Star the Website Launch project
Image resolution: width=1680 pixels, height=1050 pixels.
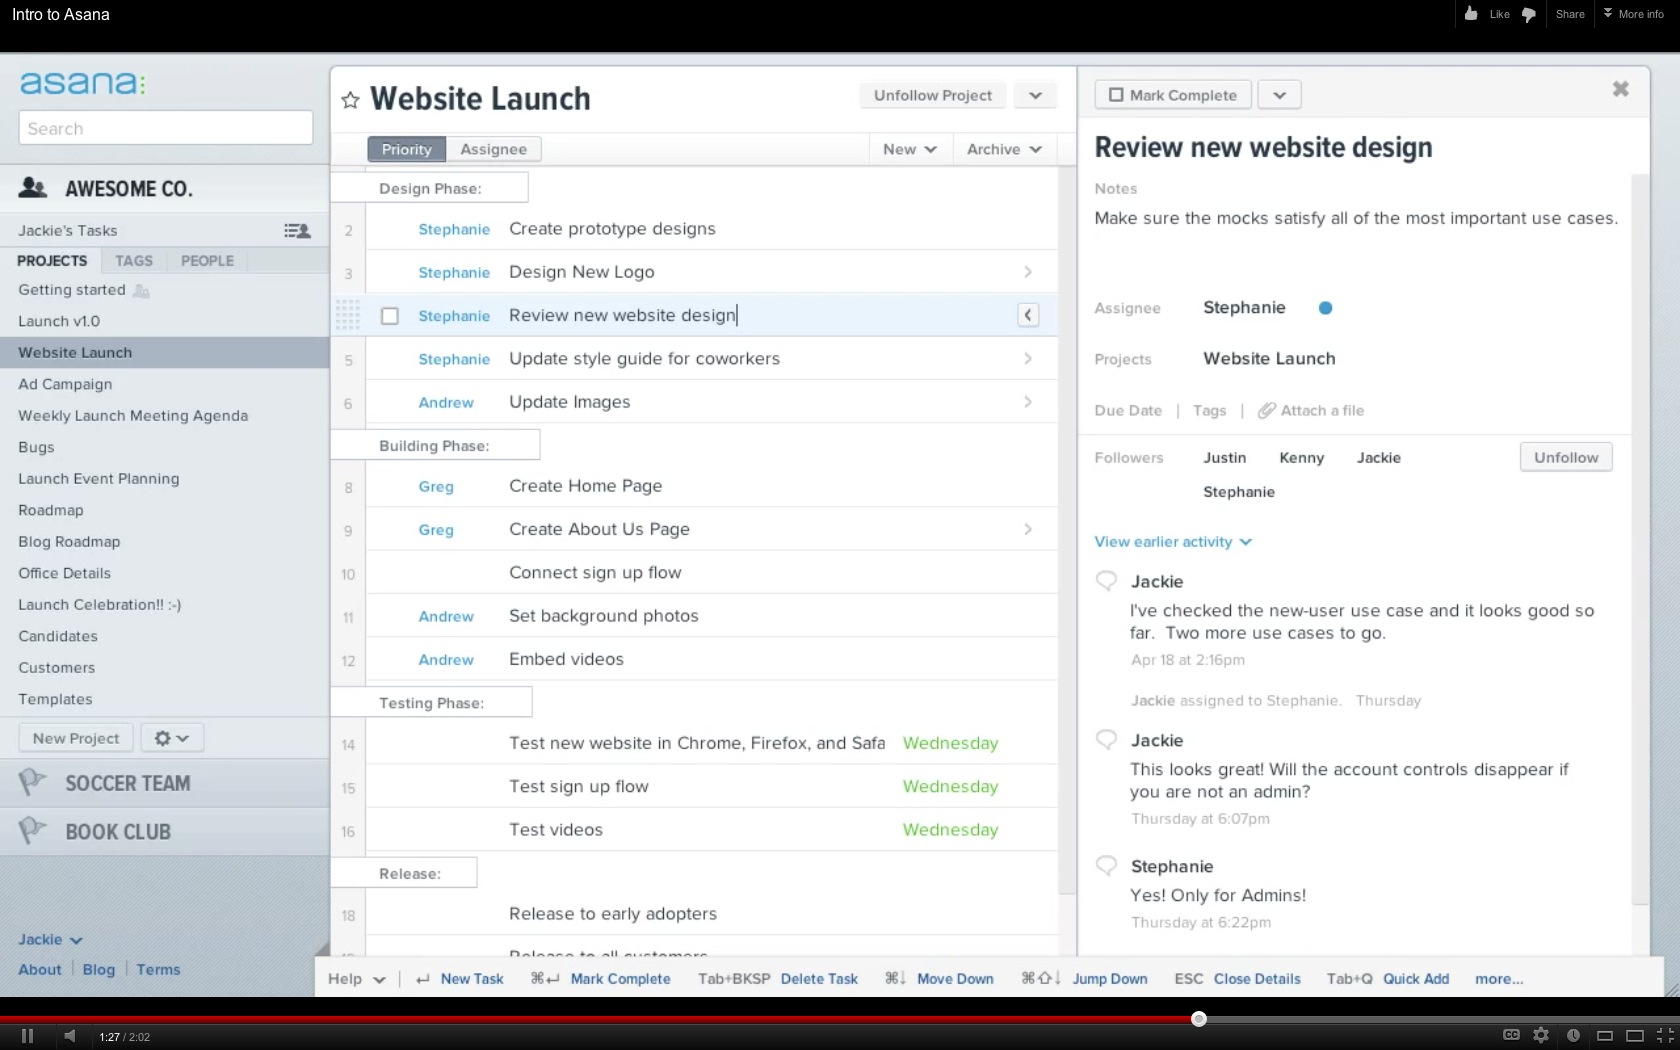coord(350,100)
